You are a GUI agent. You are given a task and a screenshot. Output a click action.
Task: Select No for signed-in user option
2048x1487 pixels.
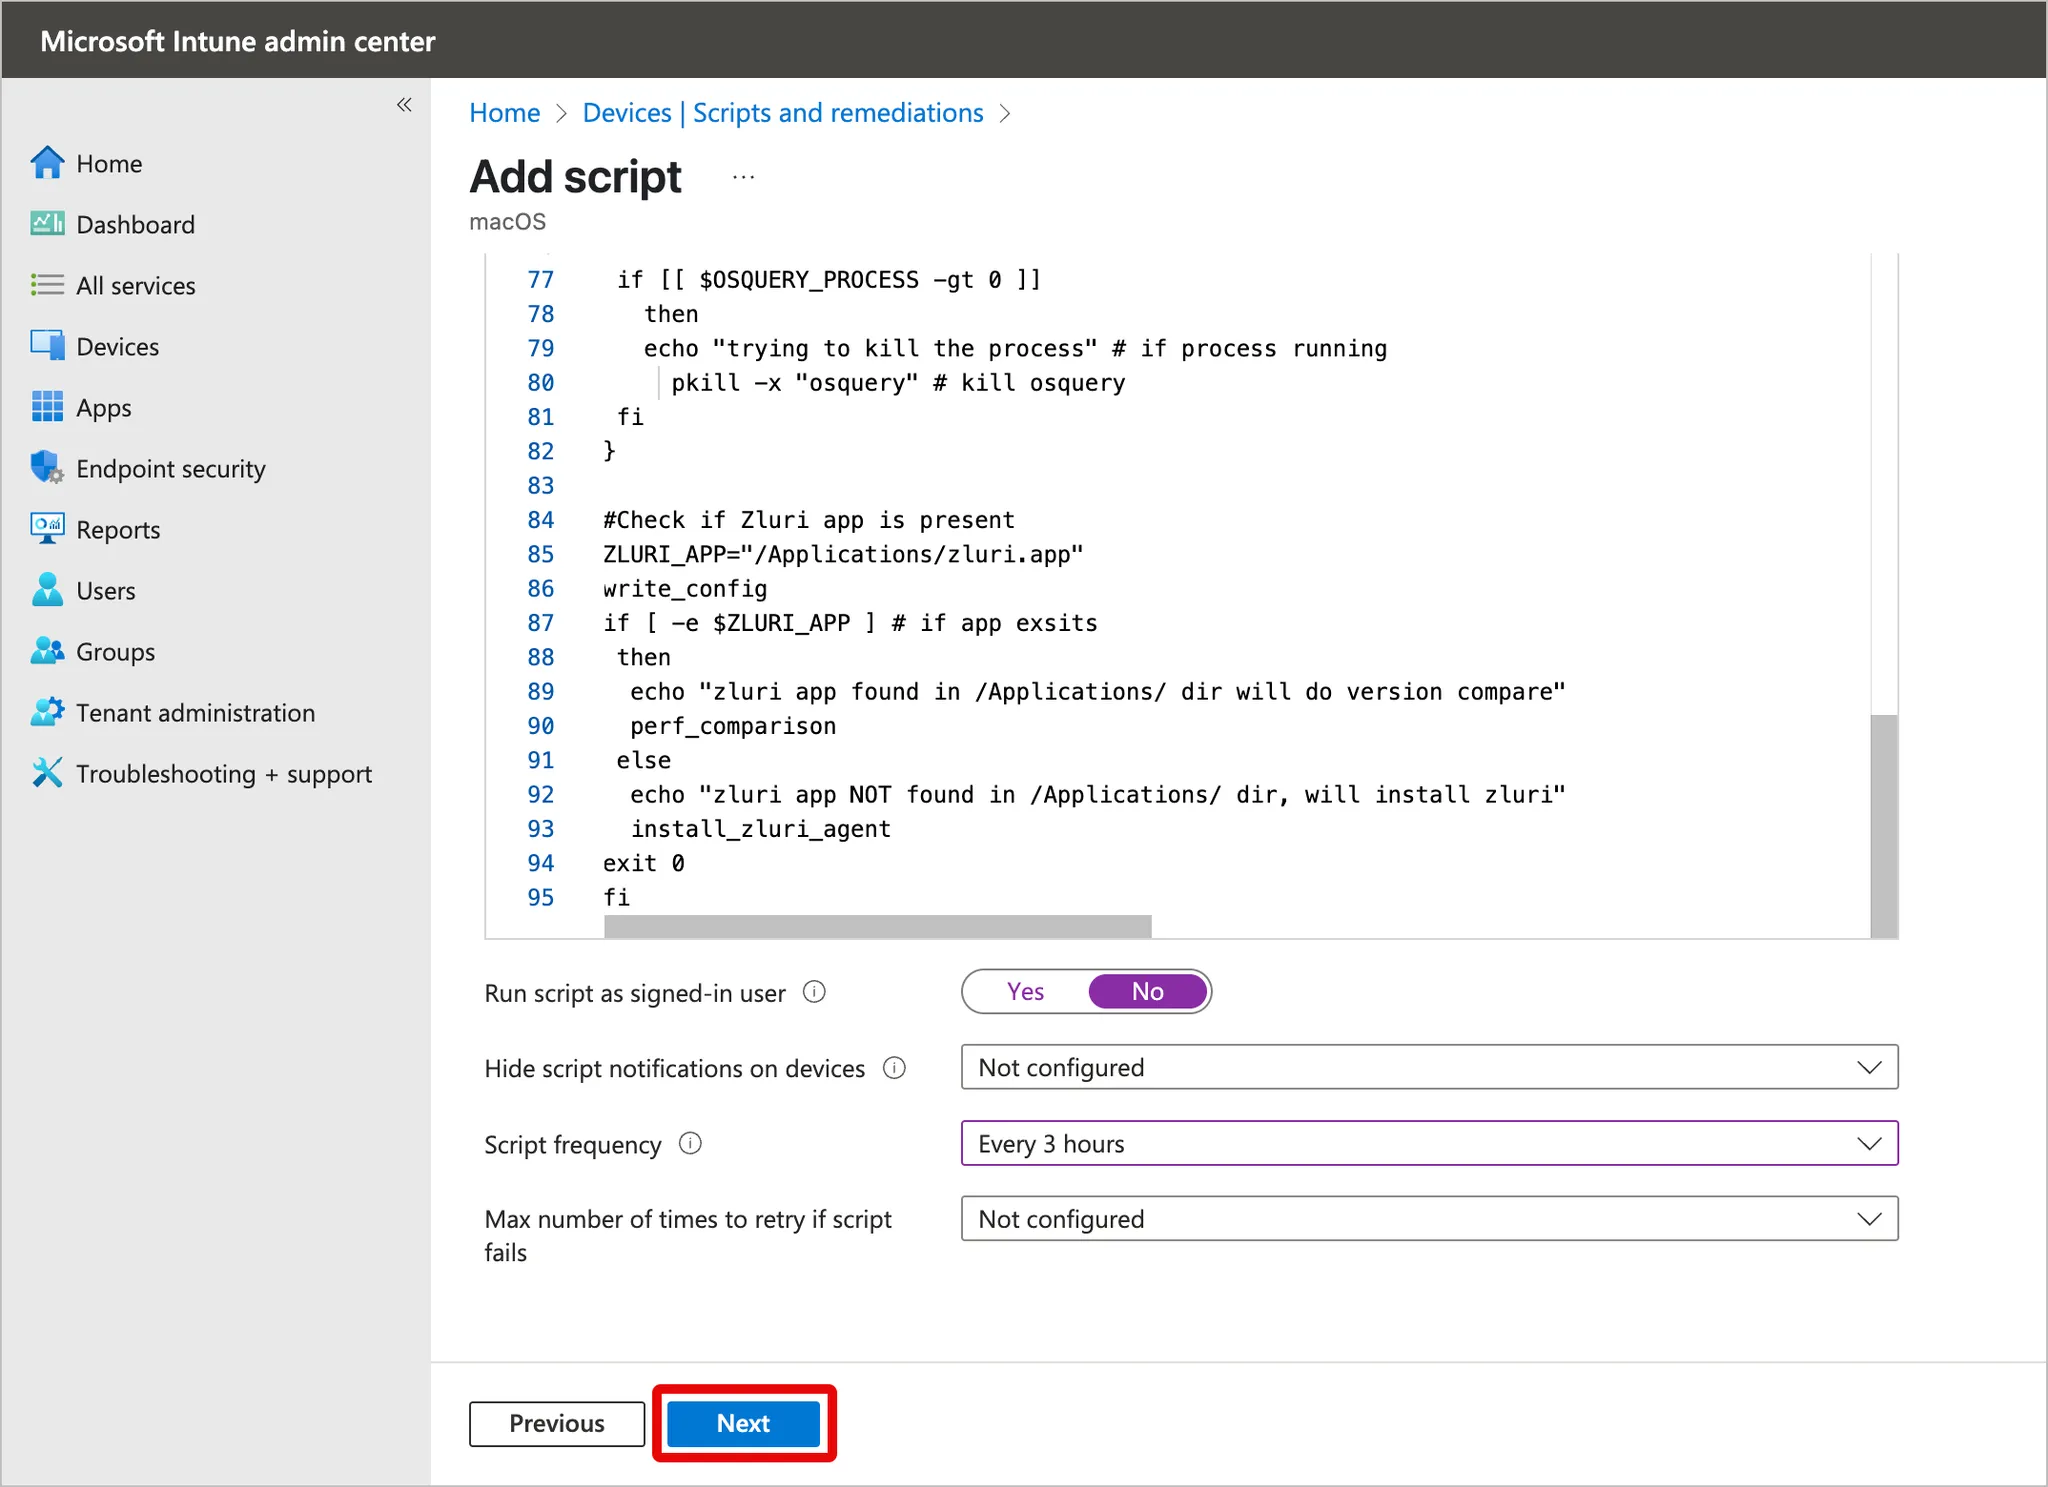point(1147,991)
